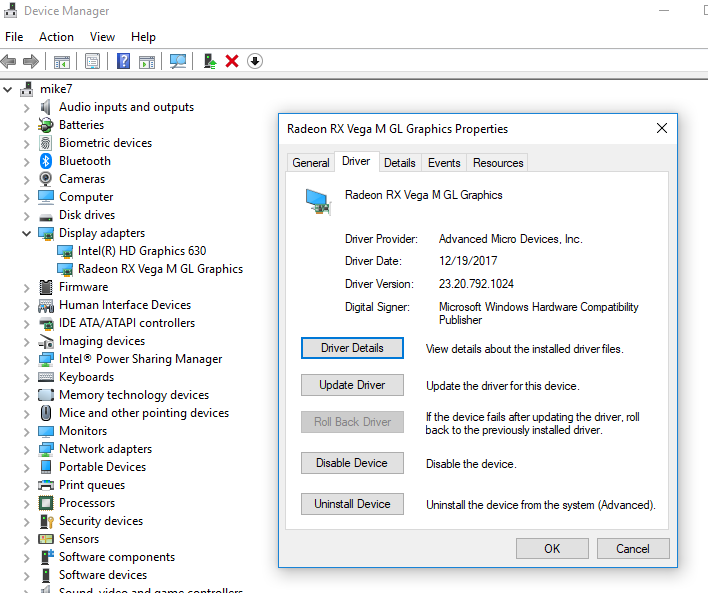
Task: Expand the Network adapters category
Action: click(26, 449)
